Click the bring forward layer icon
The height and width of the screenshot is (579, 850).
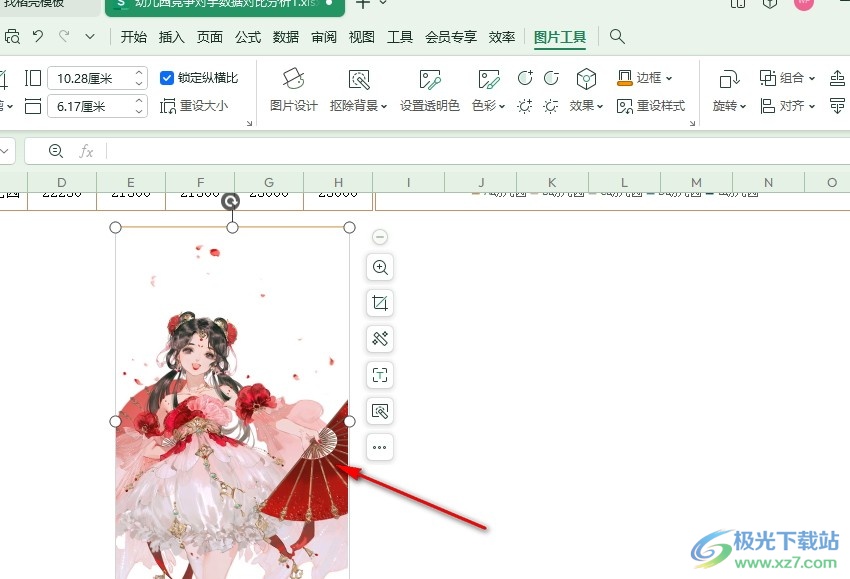coord(838,78)
